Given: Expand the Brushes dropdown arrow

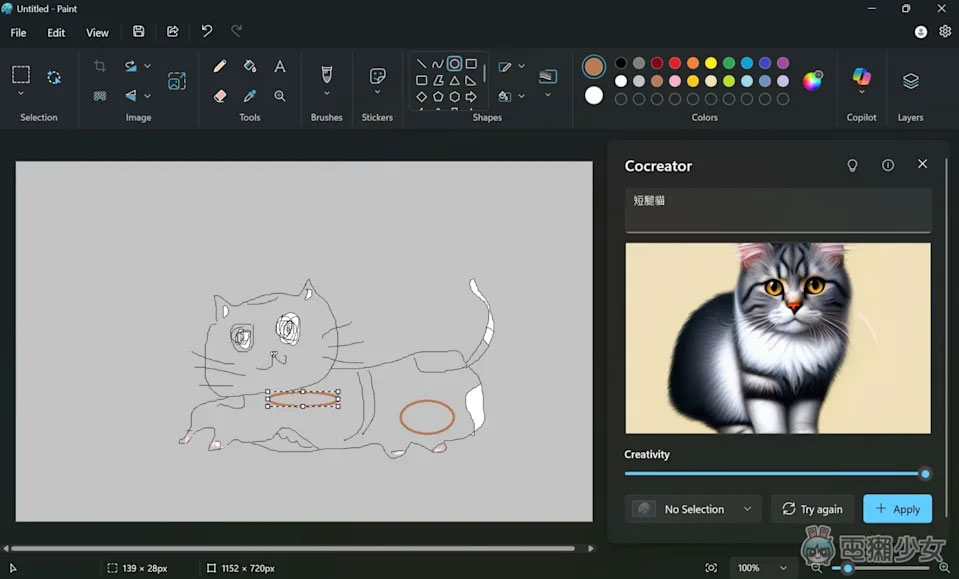Looking at the screenshot, I should [x=326, y=94].
